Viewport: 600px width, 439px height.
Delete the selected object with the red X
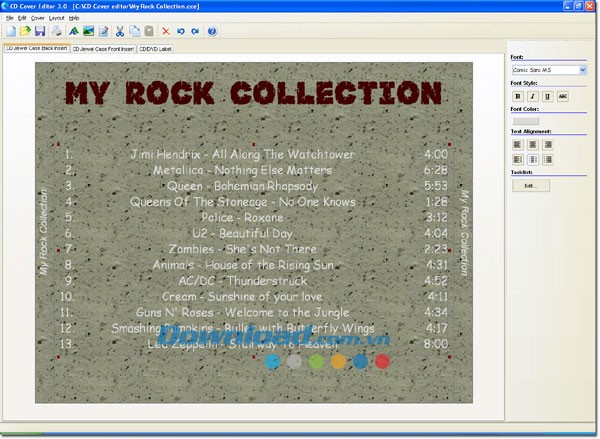pos(166,31)
